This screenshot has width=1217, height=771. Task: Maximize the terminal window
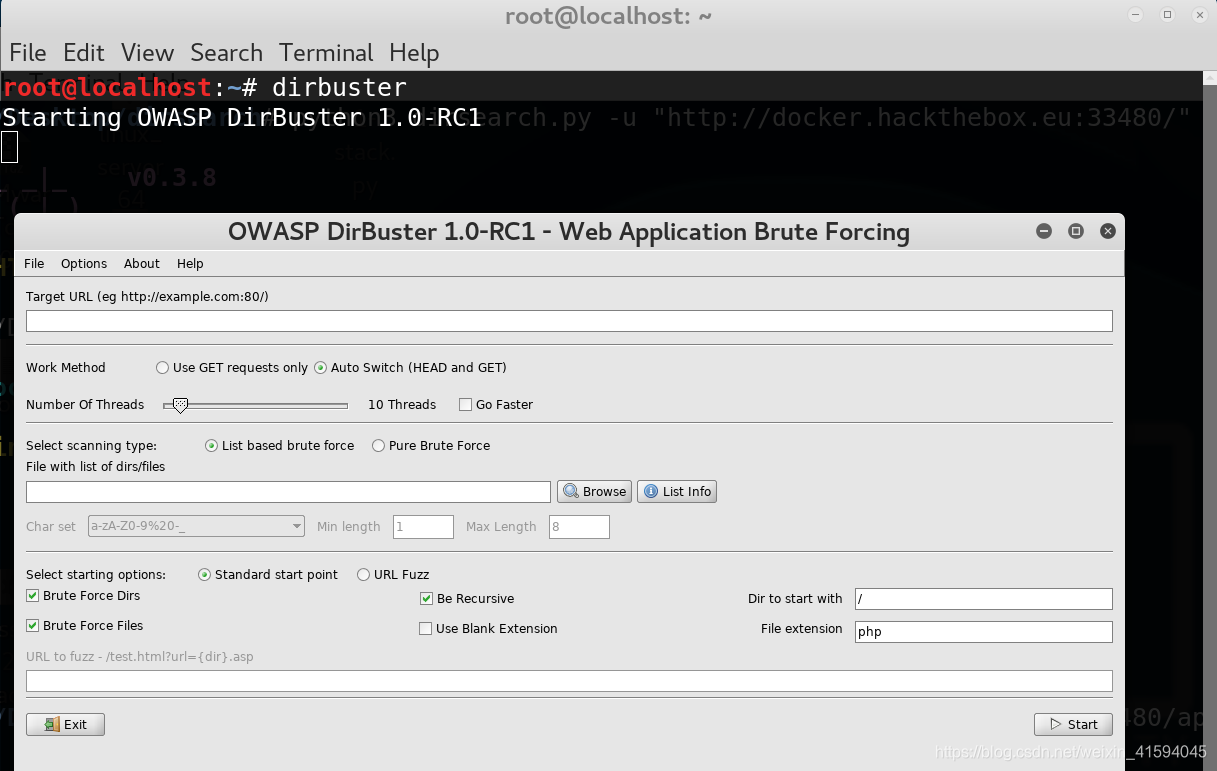click(1167, 14)
